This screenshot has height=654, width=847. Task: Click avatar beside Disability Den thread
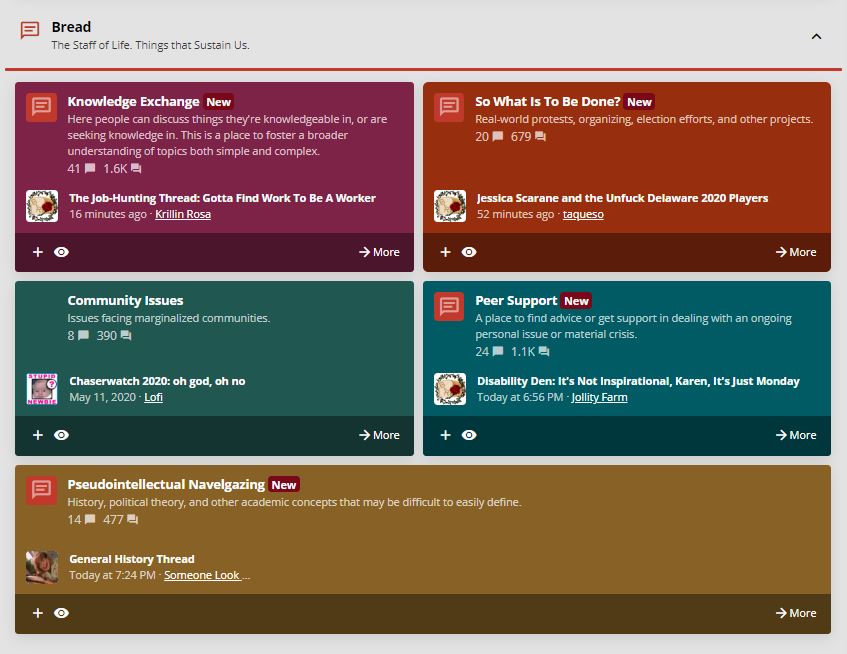click(449, 389)
